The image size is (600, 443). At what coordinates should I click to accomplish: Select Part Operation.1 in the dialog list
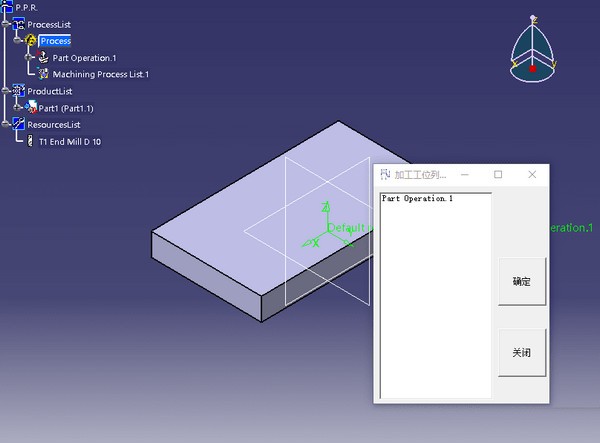click(417, 199)
